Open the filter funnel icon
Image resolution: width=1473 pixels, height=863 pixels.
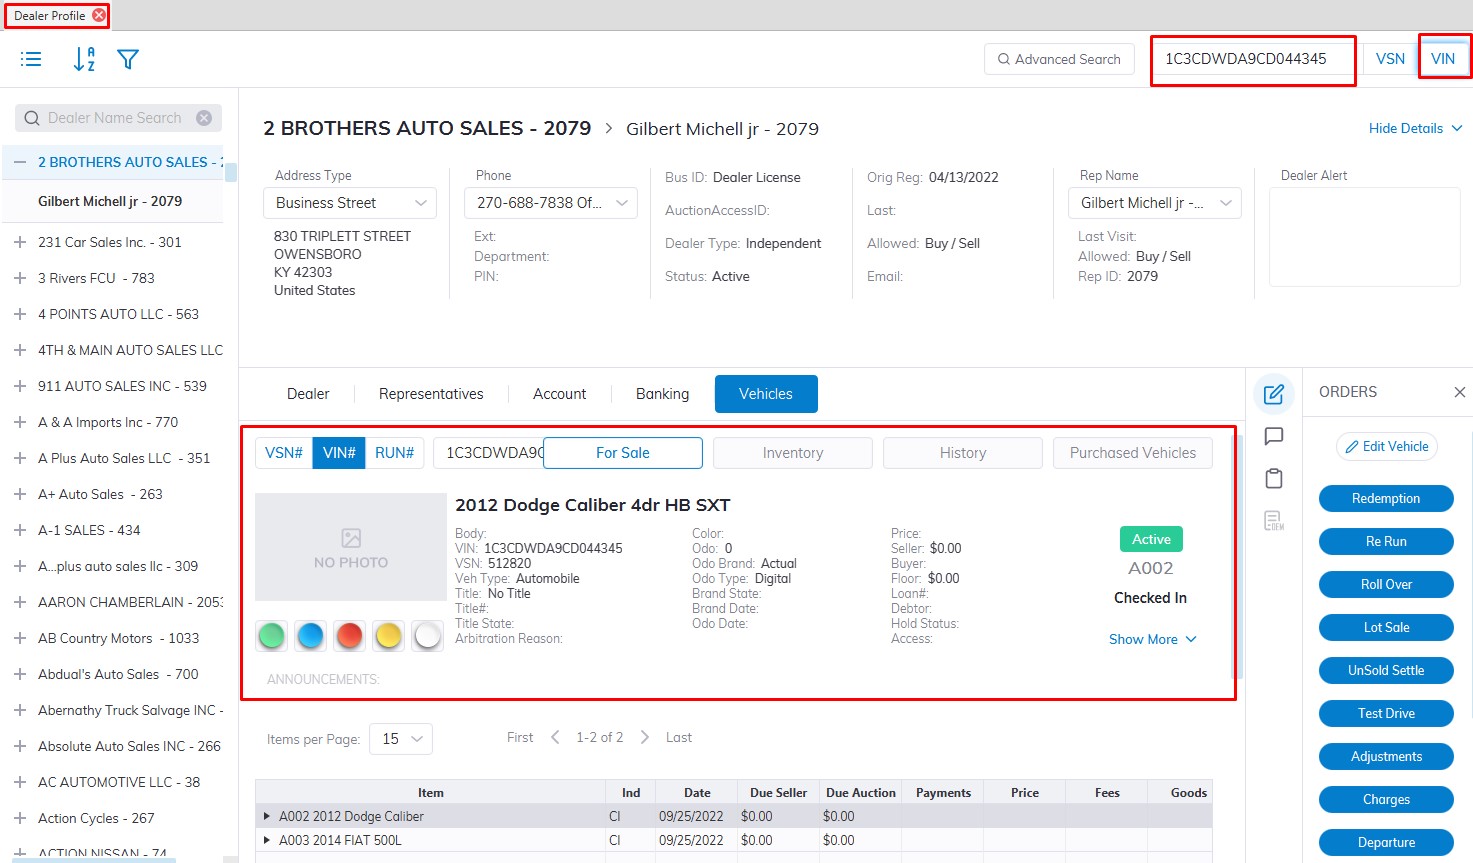tap(128, 59)
